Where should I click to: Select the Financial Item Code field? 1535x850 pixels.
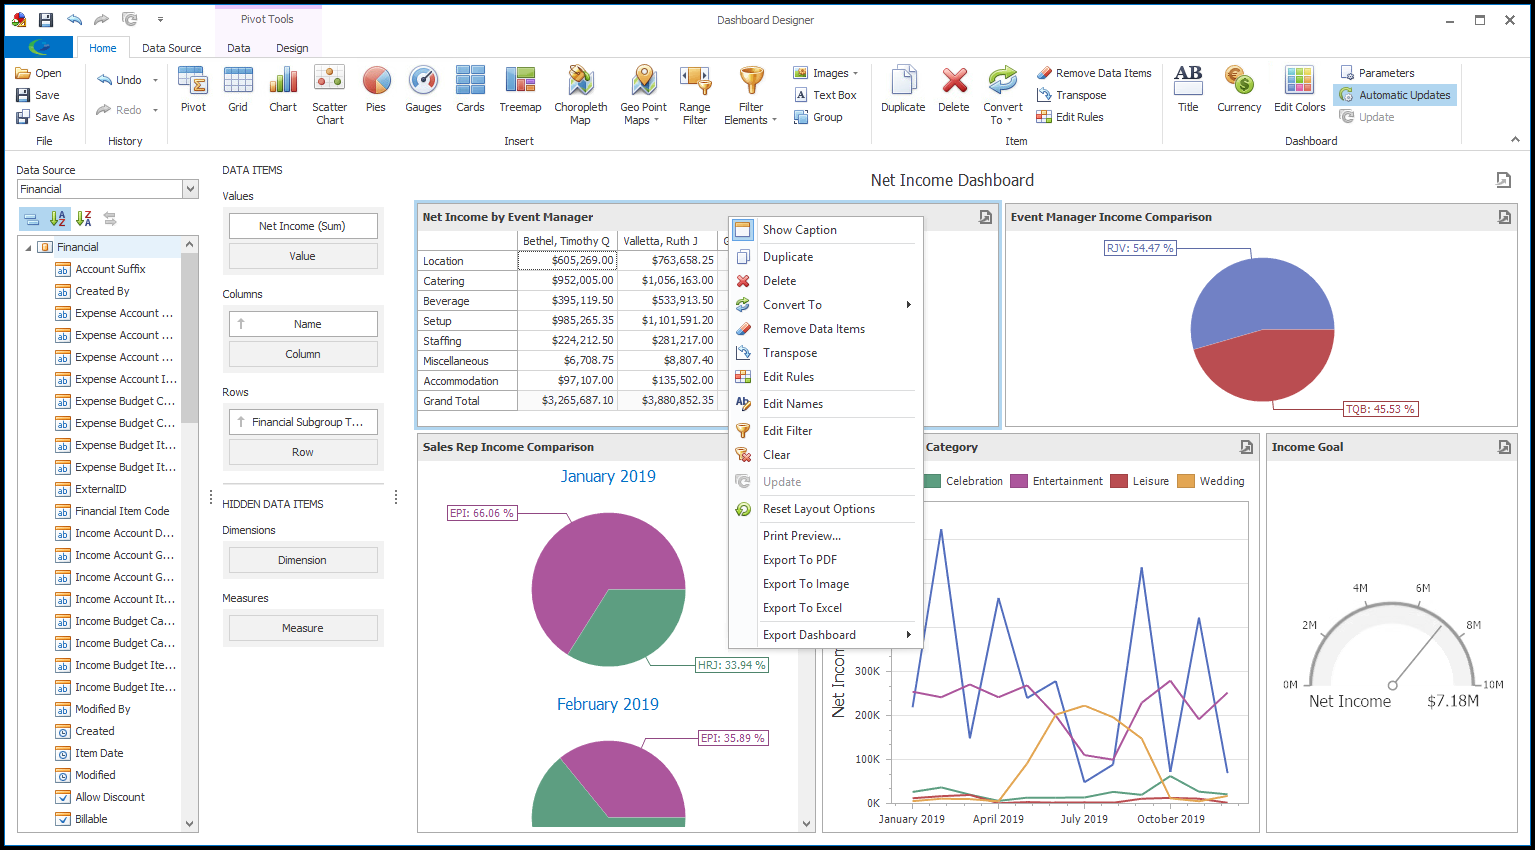122,511
